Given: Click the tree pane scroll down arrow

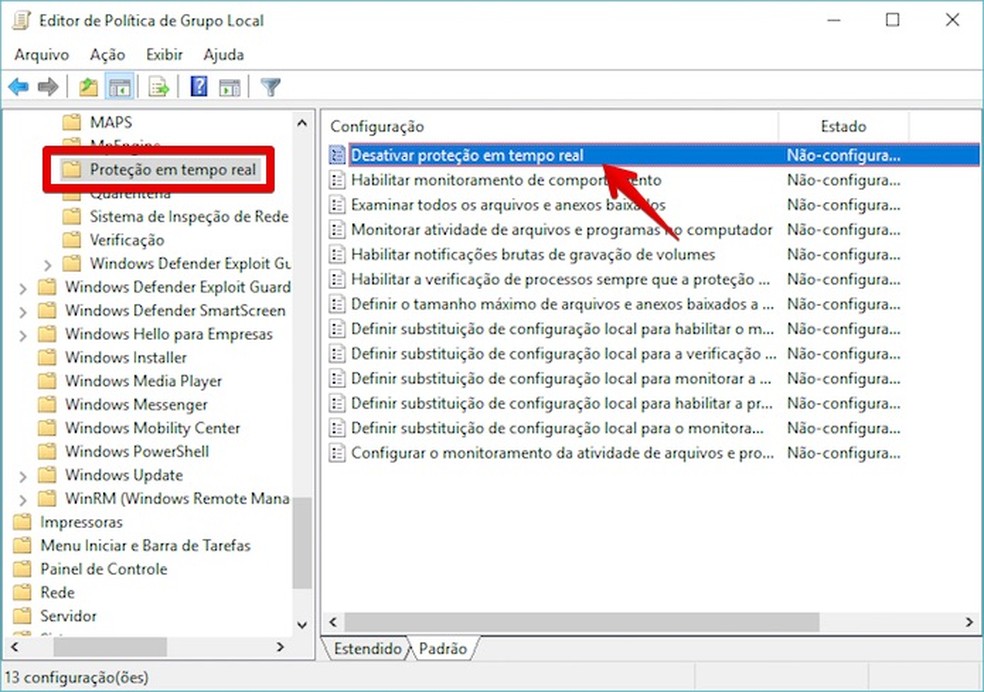Looking at the screenshot, I should (302, 621).
